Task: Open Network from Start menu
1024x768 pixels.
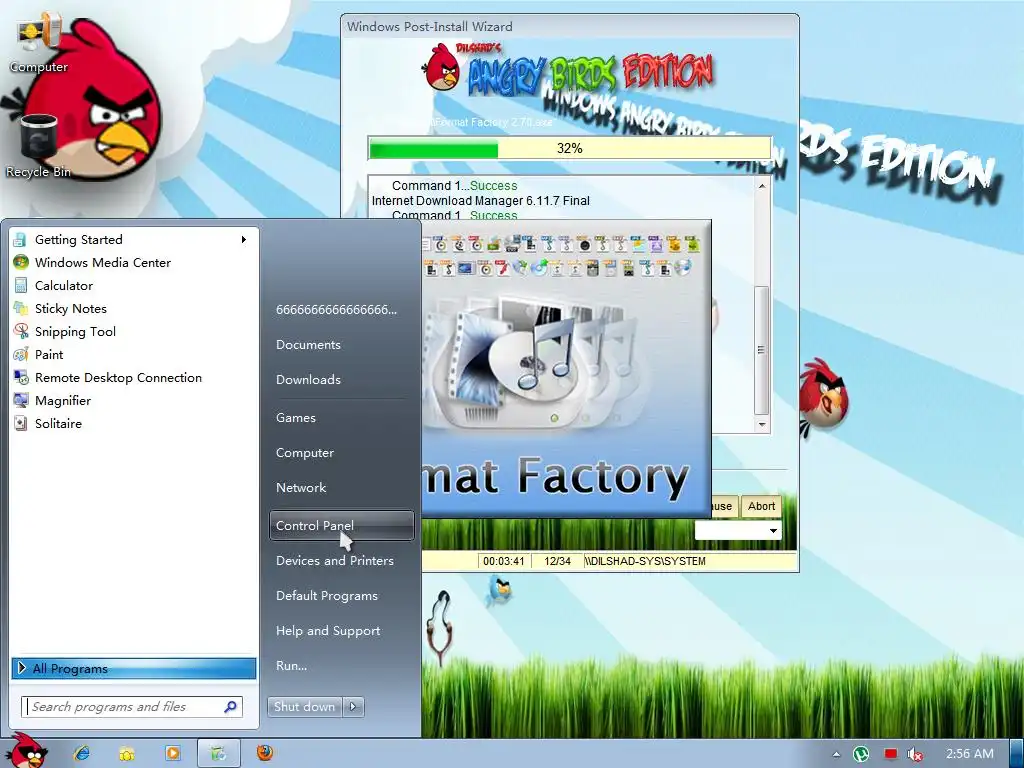Action: pos(342,488)
